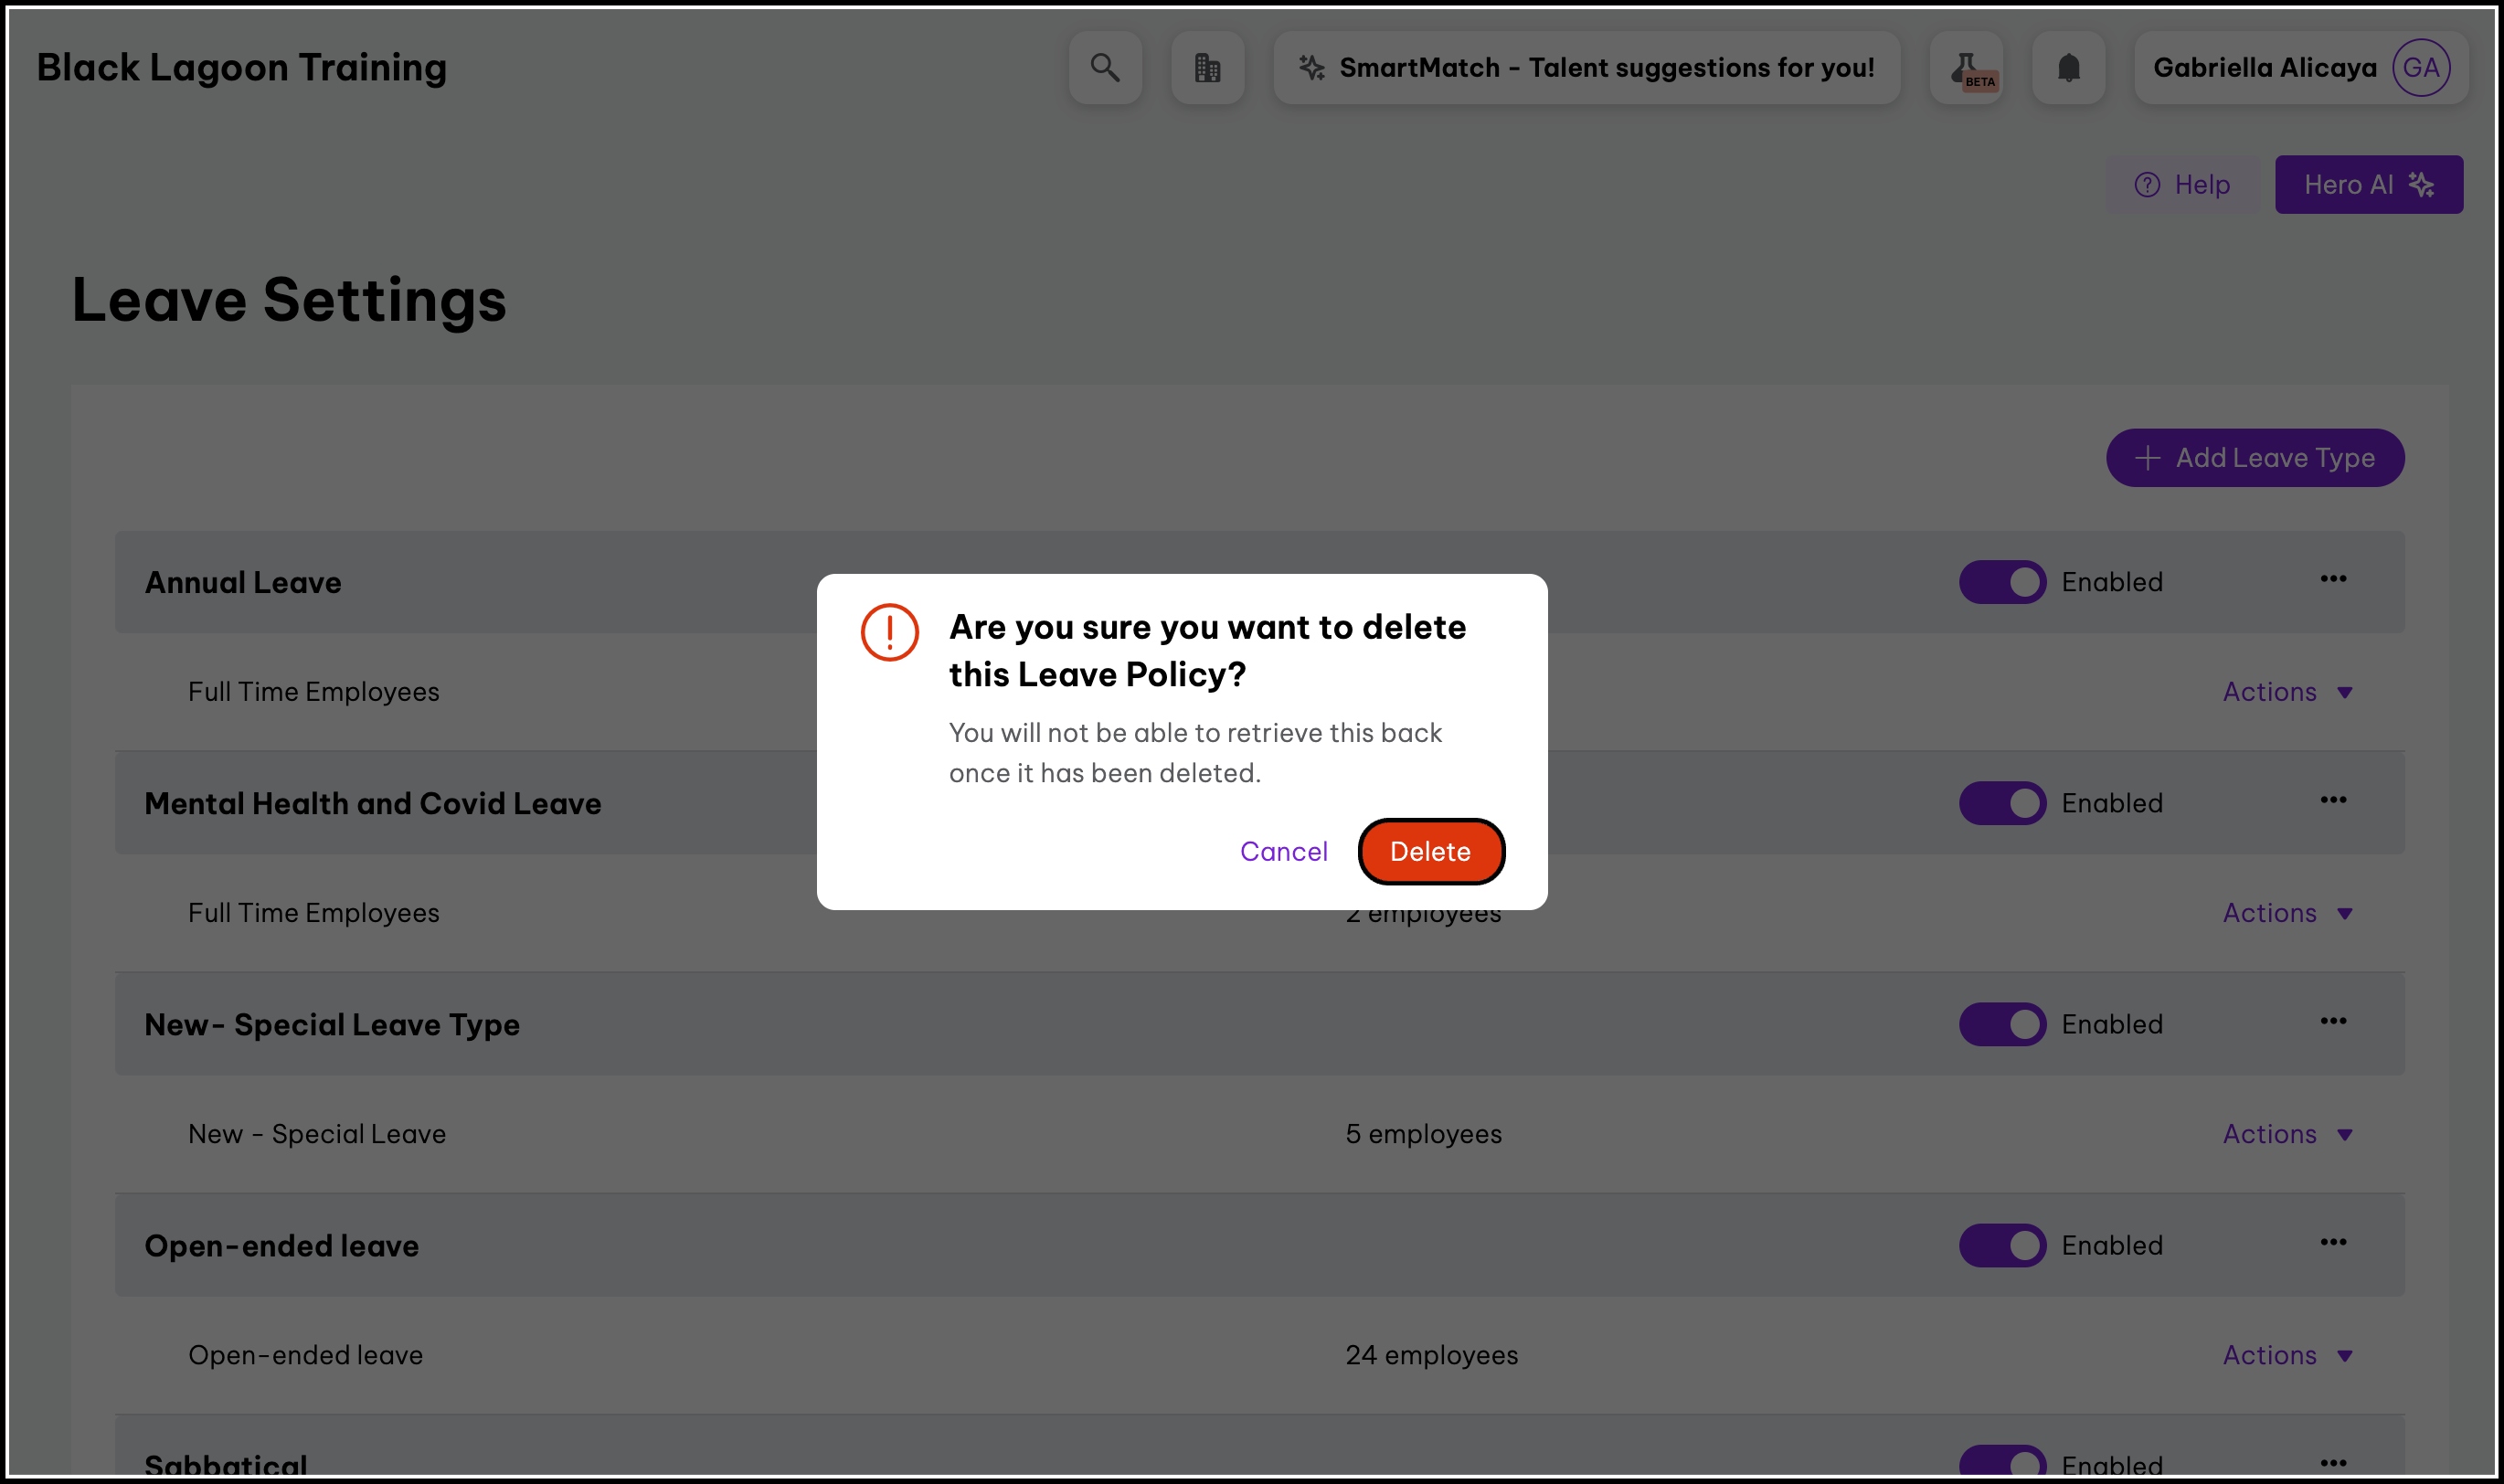Open Actions dropdown for Open-ended leave policy
This screenshot has width=2504, height=1484.
coord(2287,1355)
